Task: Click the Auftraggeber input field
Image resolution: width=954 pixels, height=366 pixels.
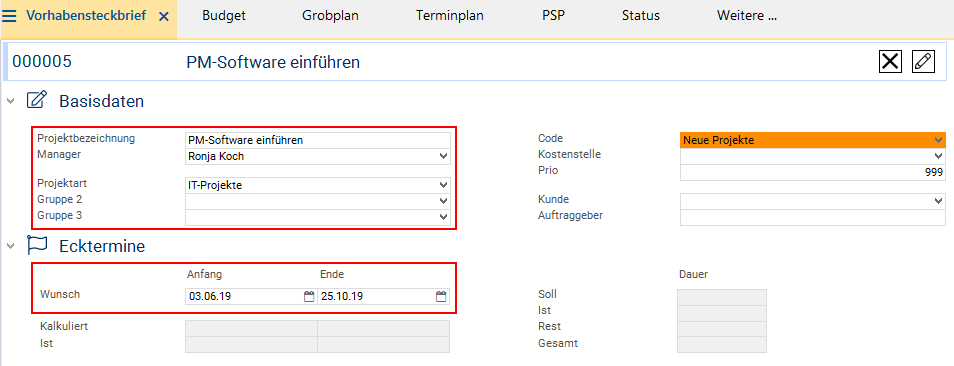Action: click(x=813, y=217)
